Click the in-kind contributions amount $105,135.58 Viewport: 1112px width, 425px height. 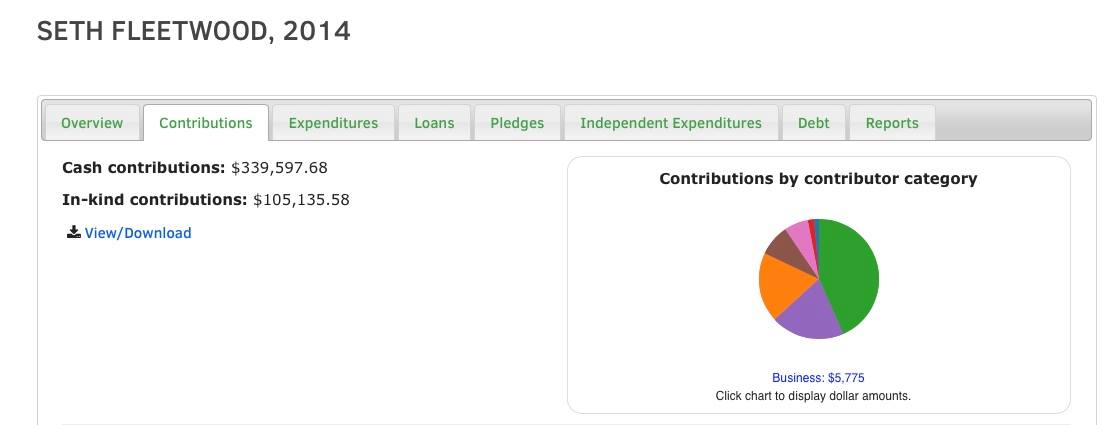(x=301, y=200)
